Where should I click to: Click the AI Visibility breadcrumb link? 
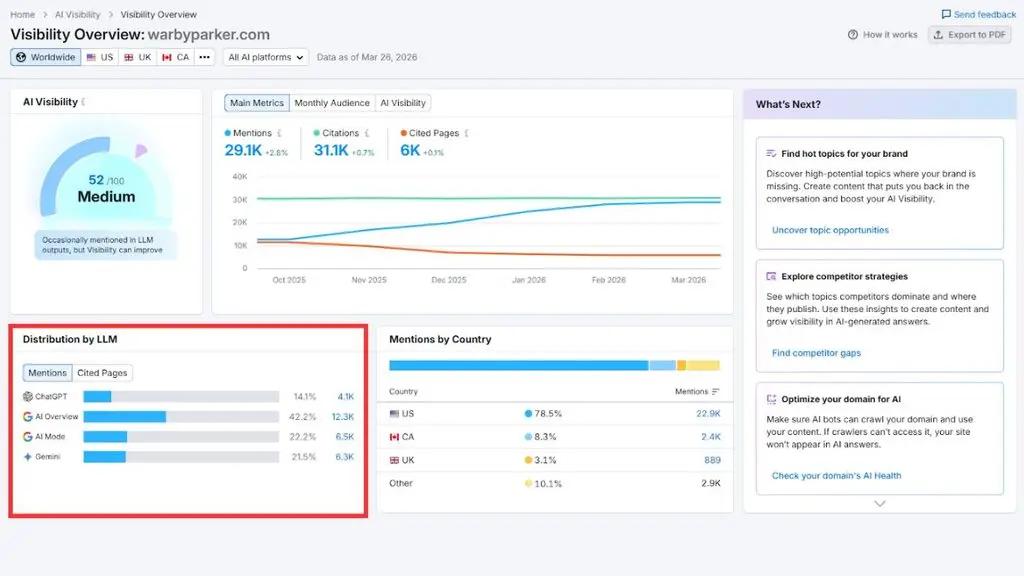pyautogui.click(x=78, y=14)
